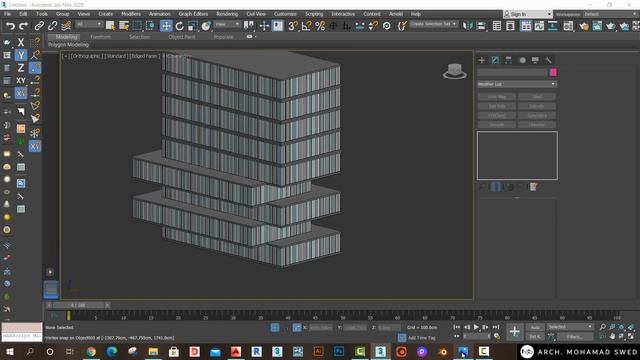This screenshot has width=640, height=360.
Task: Open the Hierarchy command panel tab
Action: (508, 60)
